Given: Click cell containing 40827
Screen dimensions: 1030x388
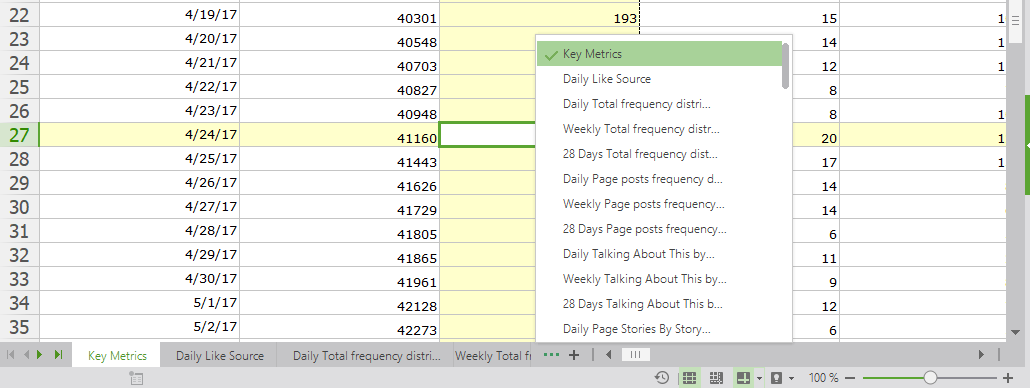Looking at the screenshot, I should click(x=340, y=87).
